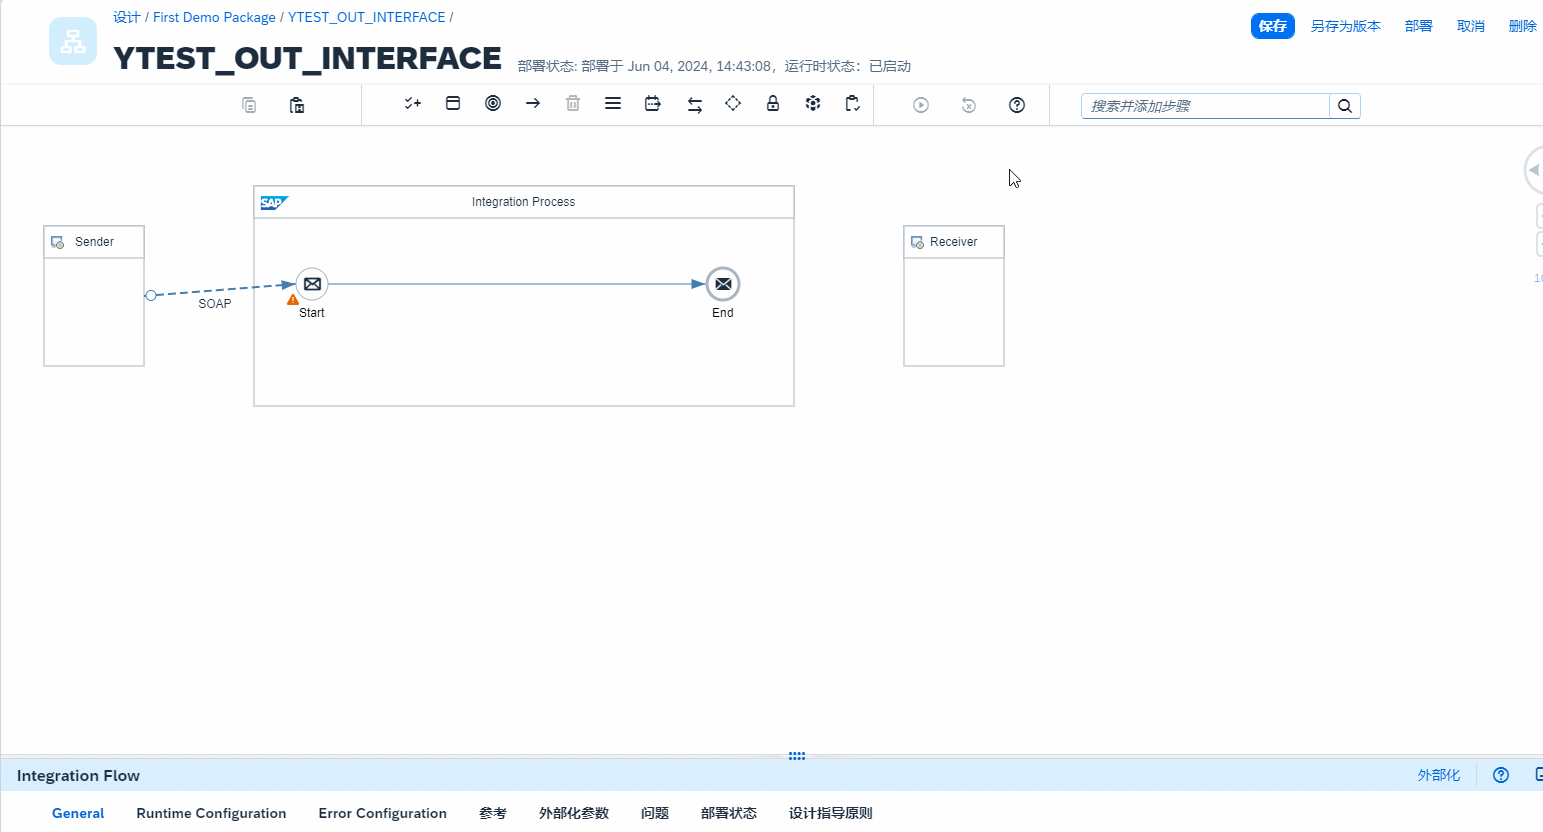Select the connector arrow tool
This screenshot has height=832, width=1543.
pyautogui.click(x=533, y=104)
